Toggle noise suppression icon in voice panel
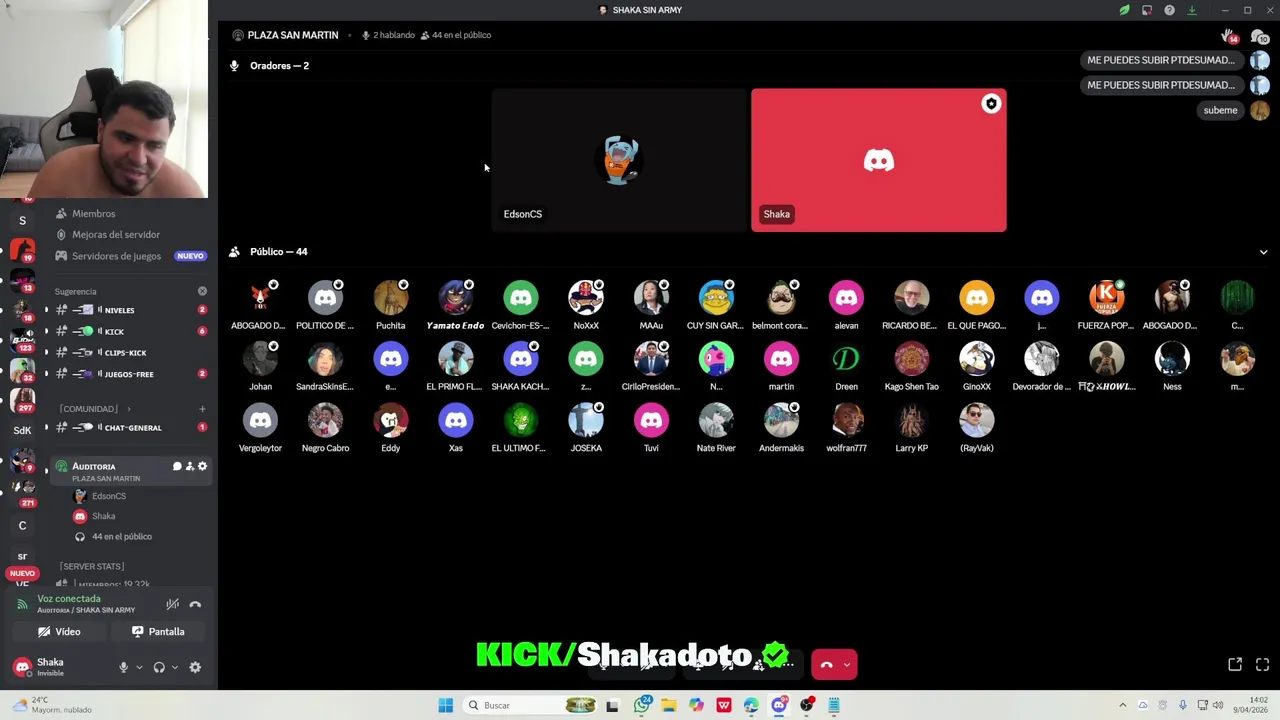Image resolution: width=1280 pixels, height=720 pixels. (172, 604)
